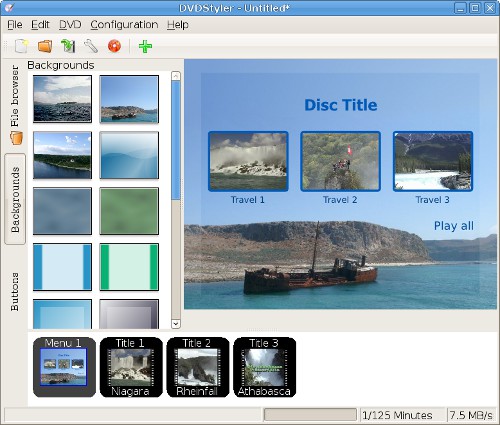
Task: Click the scroll up arrow in Backgrounds list
Action: coord(176,76)
